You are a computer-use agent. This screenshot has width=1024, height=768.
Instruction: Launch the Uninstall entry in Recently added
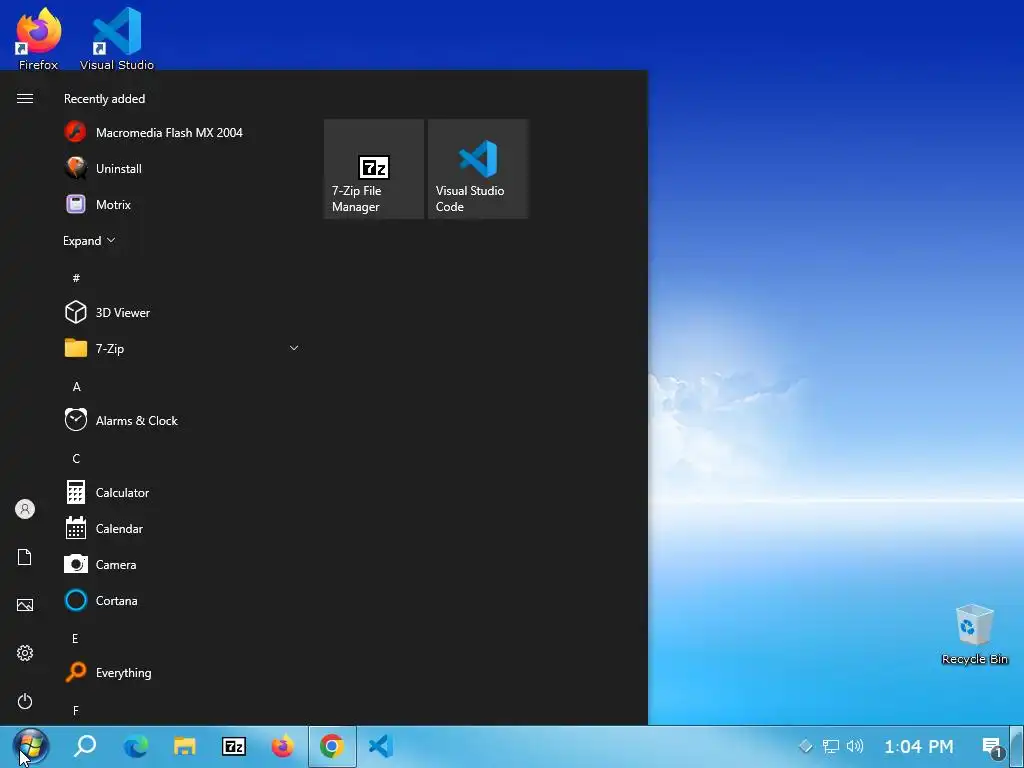183,168
